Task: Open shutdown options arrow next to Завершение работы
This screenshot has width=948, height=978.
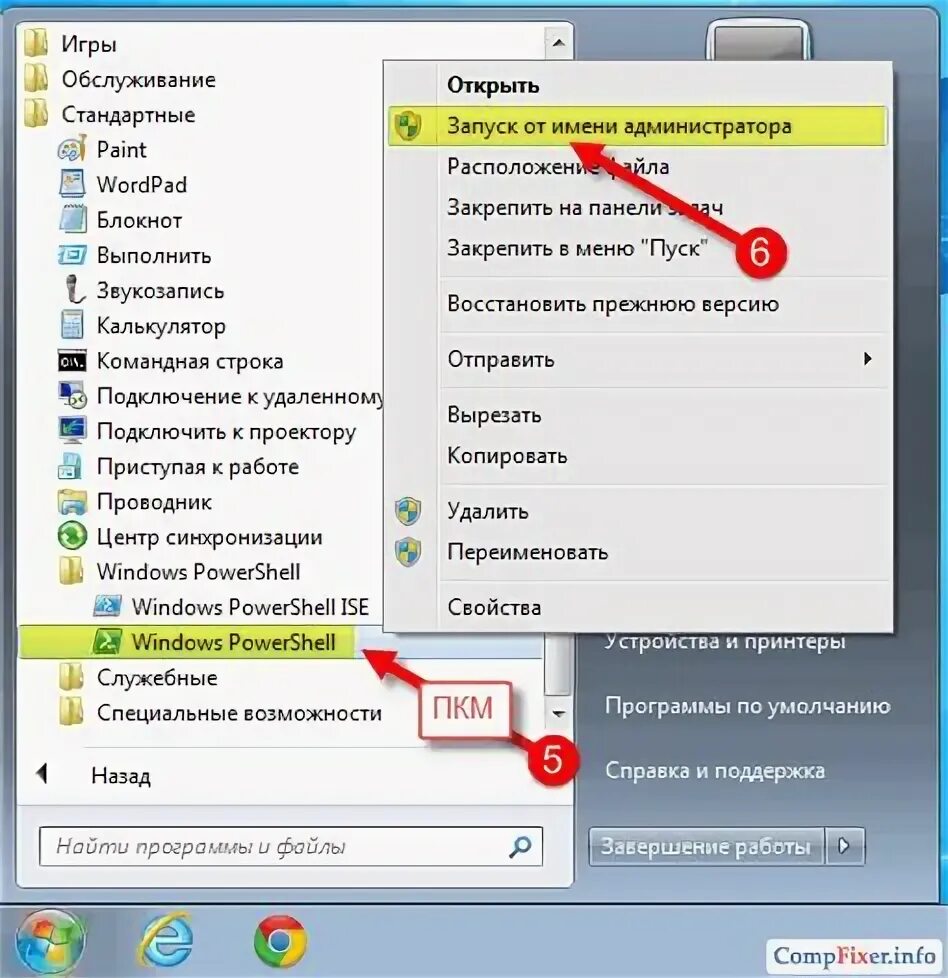Action: [845, 846]
